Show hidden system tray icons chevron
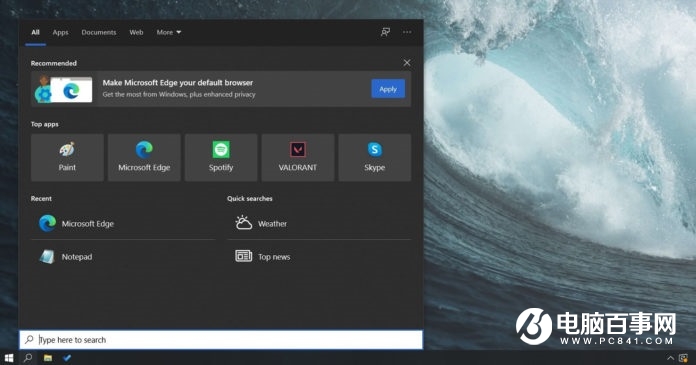This screenshot has height=365, width=696. coord(670,358)
